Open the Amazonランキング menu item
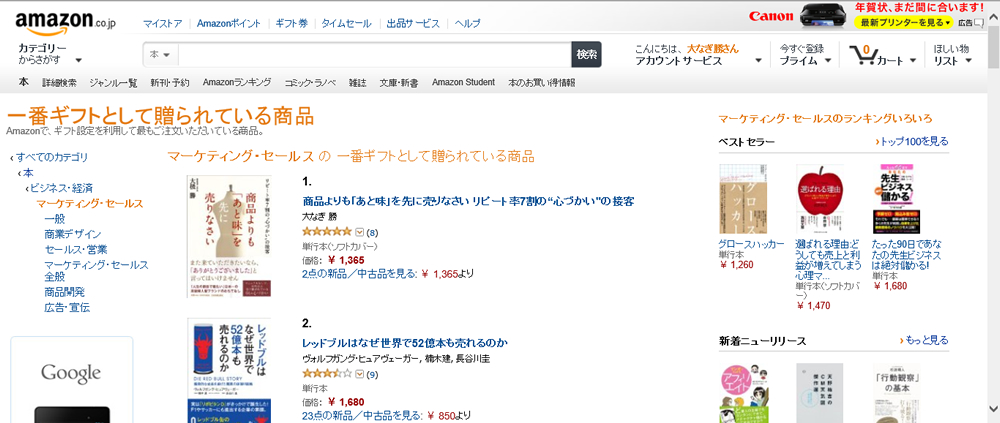The image size is (1000, 423). tap(237, 82)
